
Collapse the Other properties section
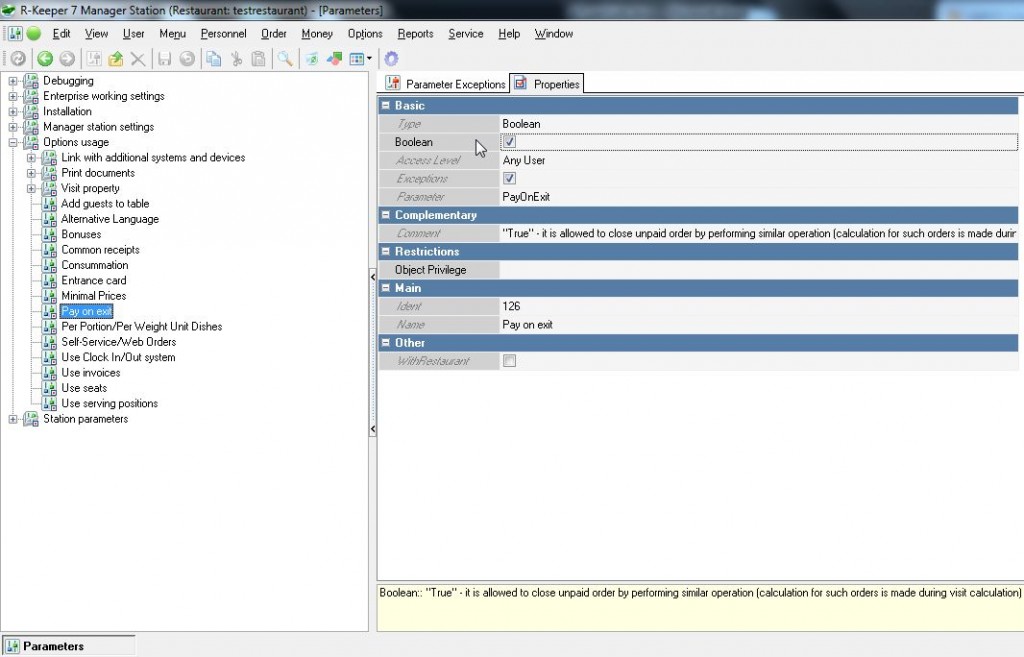point(386,343)
